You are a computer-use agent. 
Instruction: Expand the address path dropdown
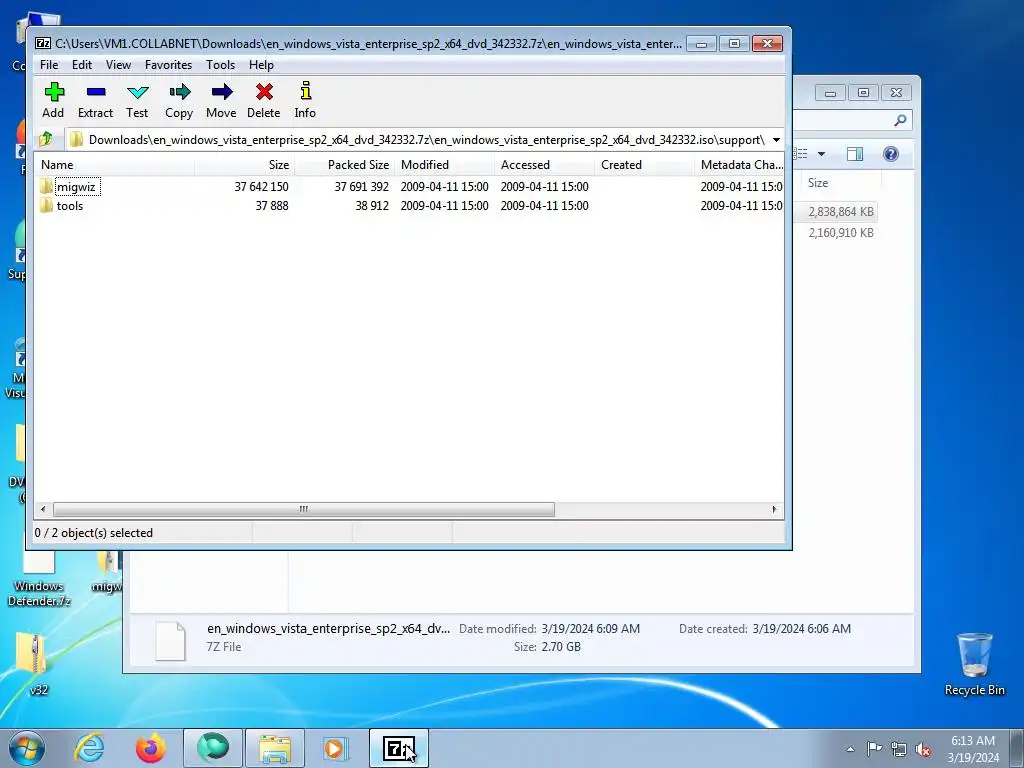pos(776,140)
